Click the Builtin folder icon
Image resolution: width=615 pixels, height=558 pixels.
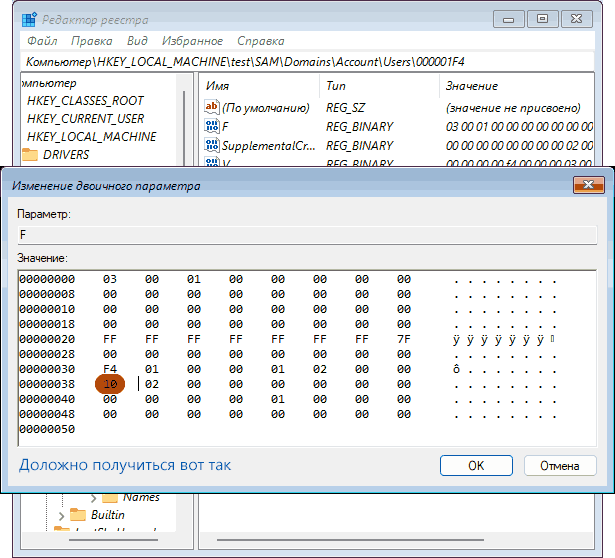[78, 514]
